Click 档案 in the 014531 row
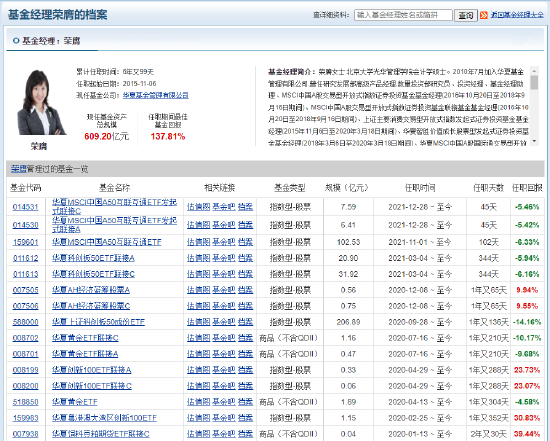The width and height of the screenshot is (550, 441). click(x=246, y=207)
